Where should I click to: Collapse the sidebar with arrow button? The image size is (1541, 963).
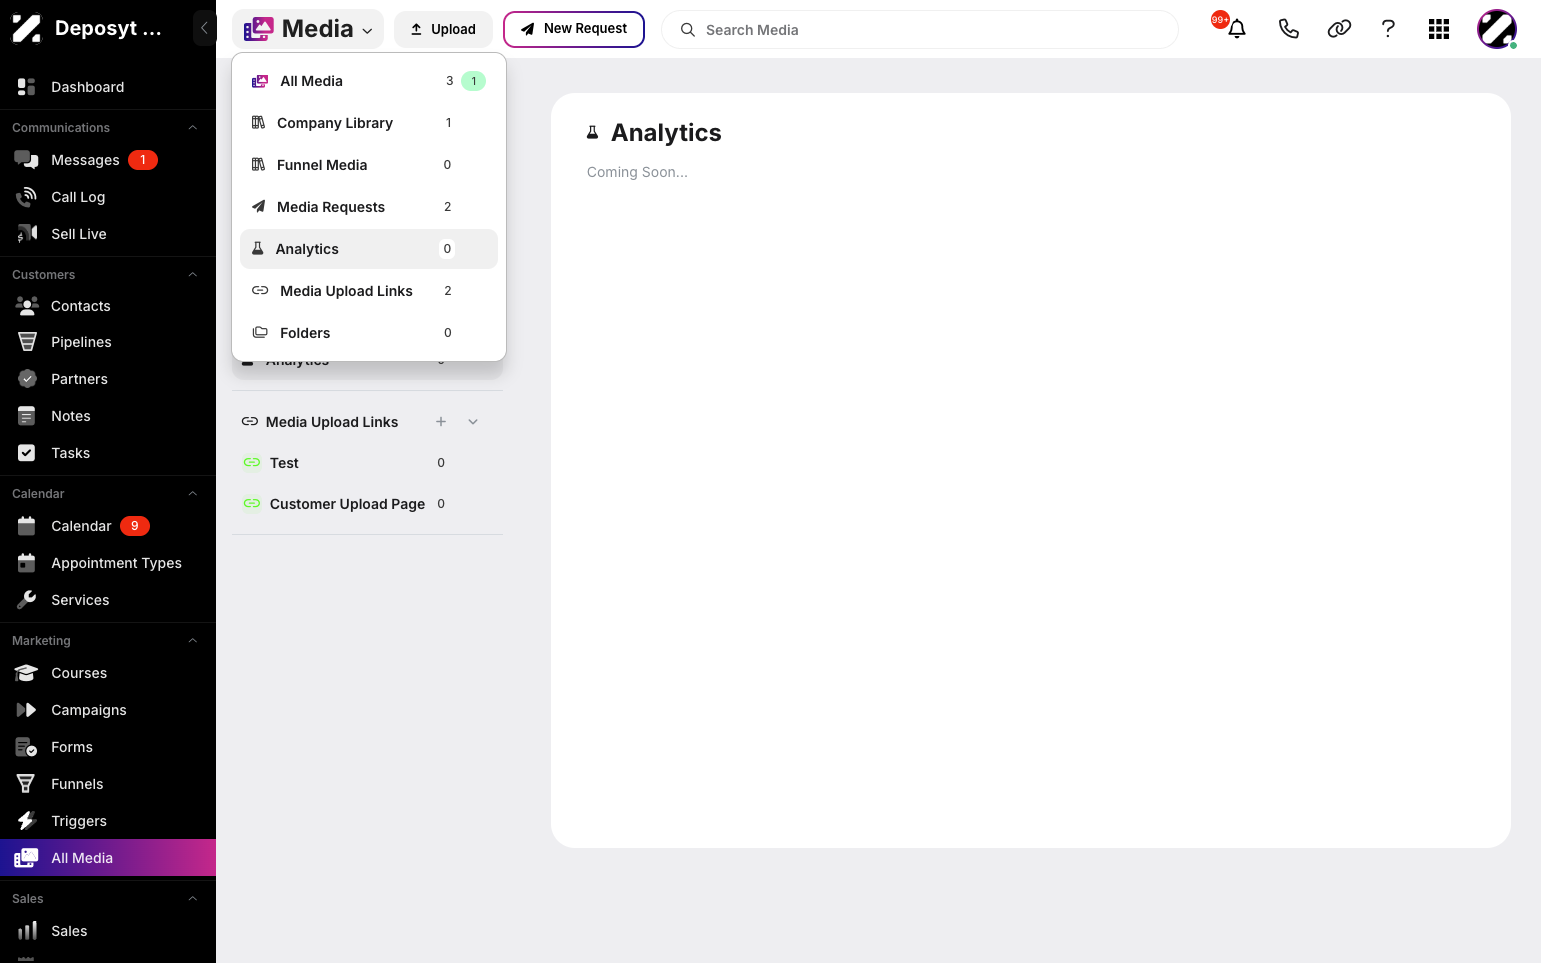pyautogui.click(x=204, y=28)
